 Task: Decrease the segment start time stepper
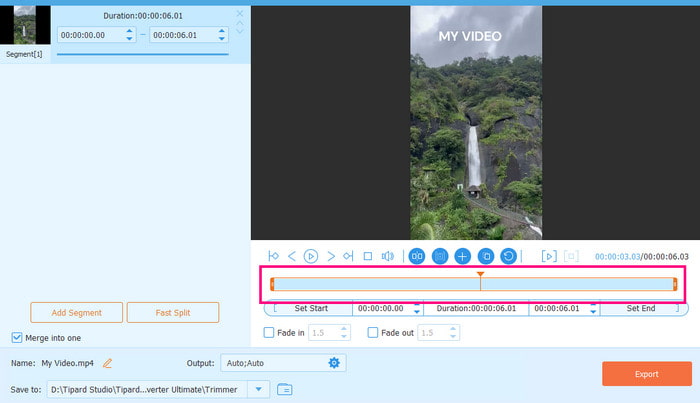(x=129, y=39)
